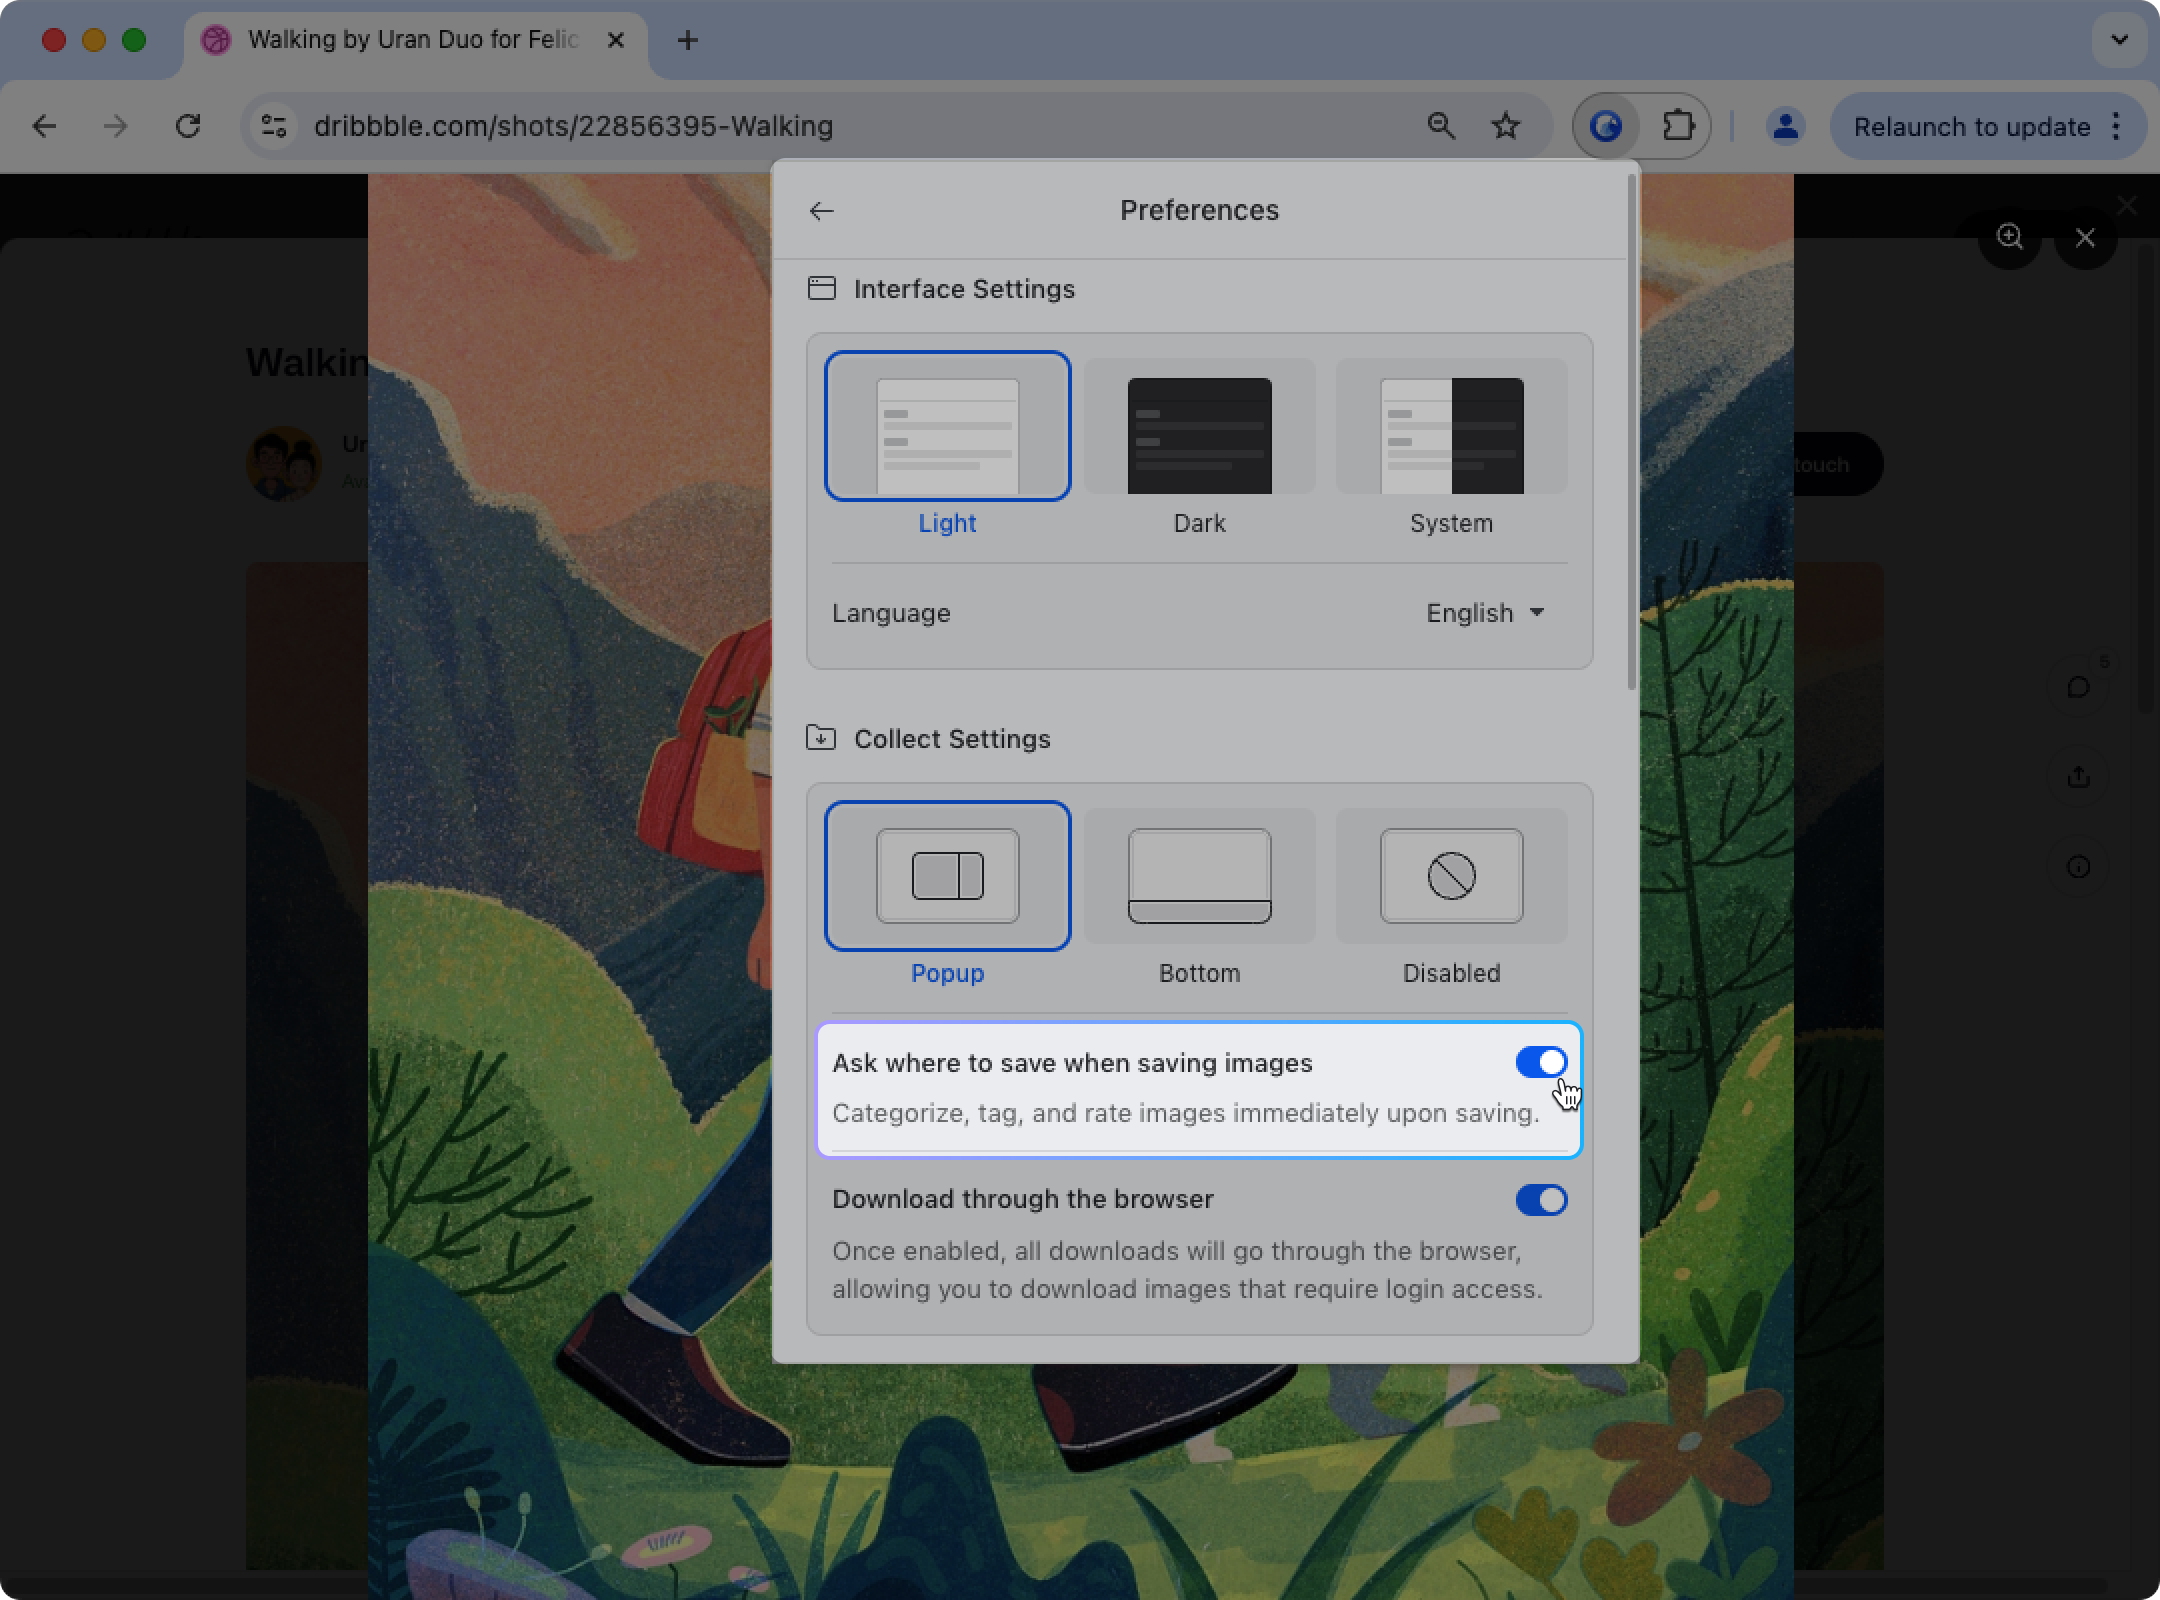Go forward in browser history

tap(116, 126)
